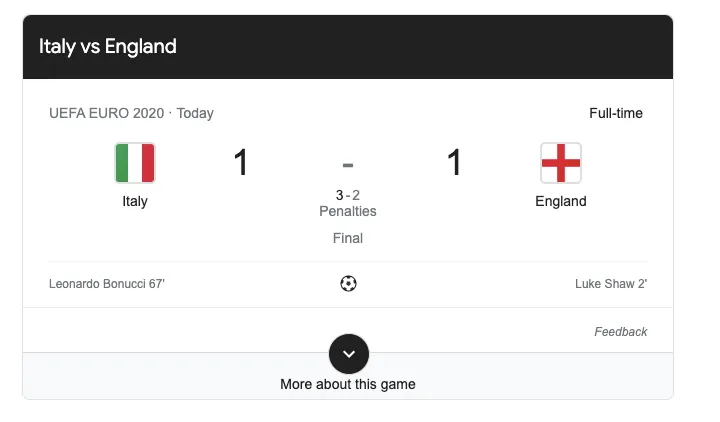
Task: Click England's score of 1
Action: coord(454,163)
